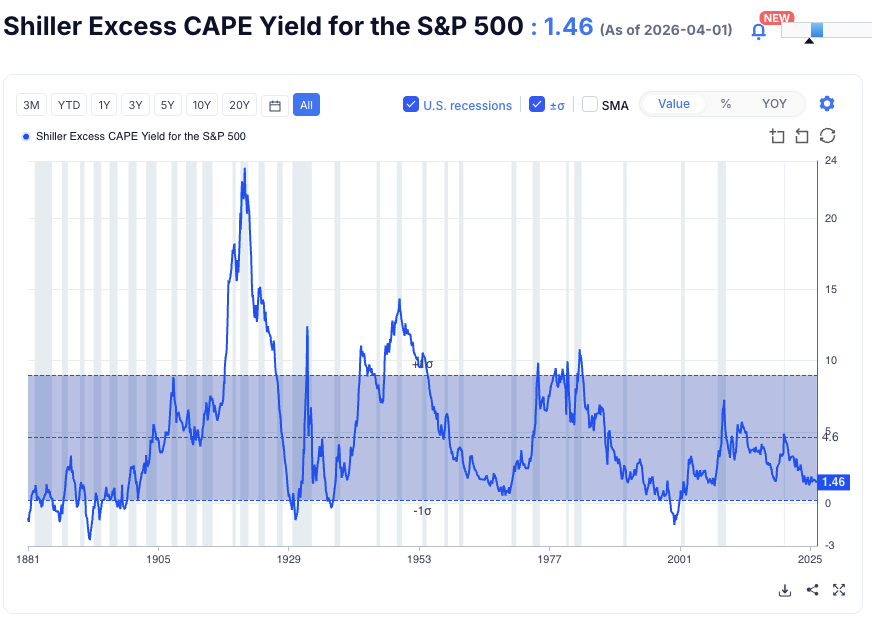This screenshot has height=619, width=872.
Task: Toggle the ±σ bands checkbox
Action: pos(537,104)
